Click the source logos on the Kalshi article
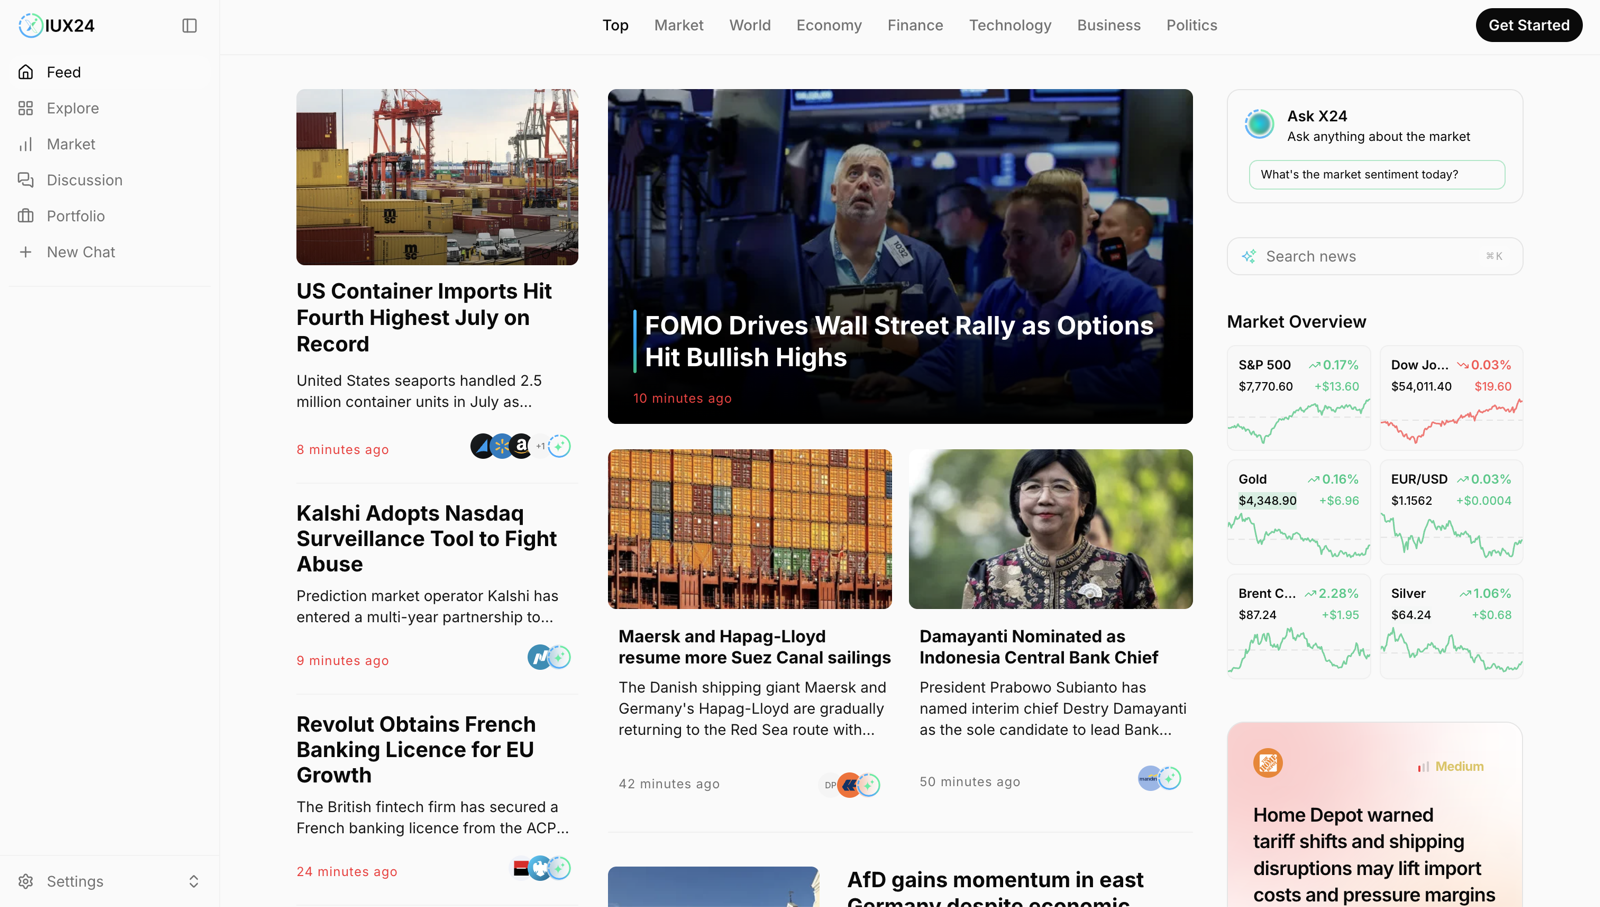Viewport: 1600px width, 907px height. [549, 657]
